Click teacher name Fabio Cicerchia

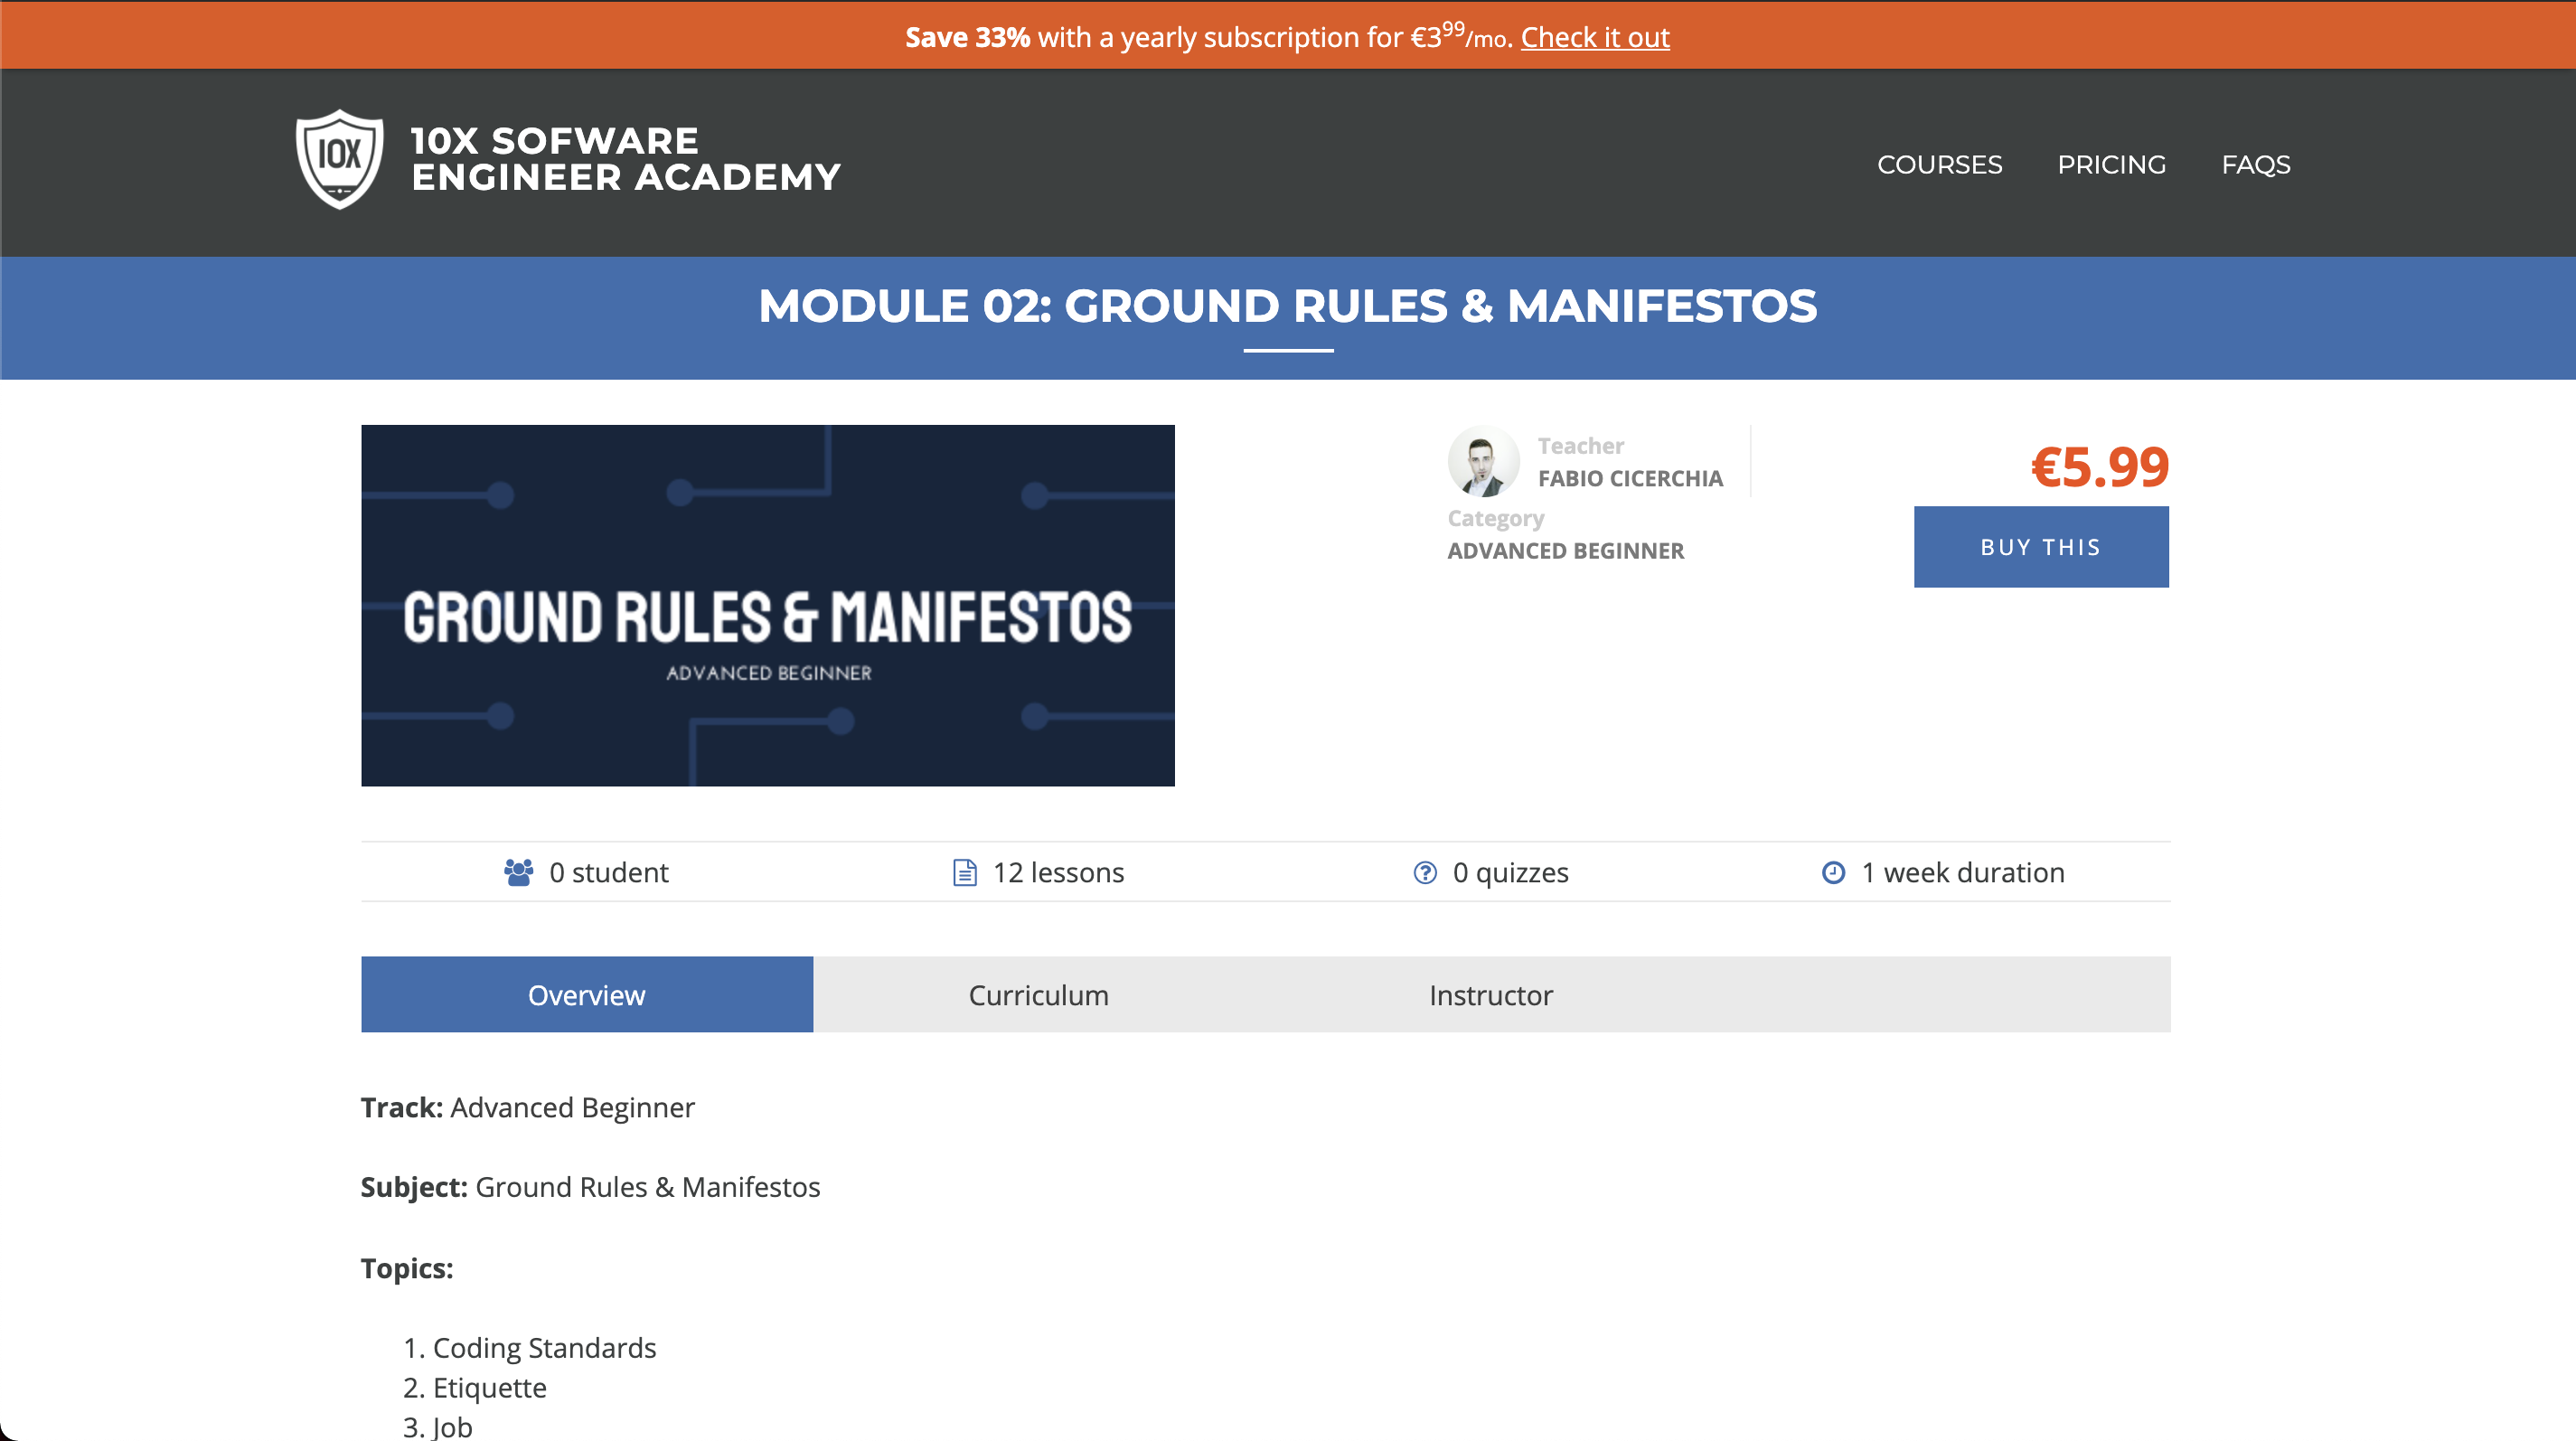[x=1629, y=478]
